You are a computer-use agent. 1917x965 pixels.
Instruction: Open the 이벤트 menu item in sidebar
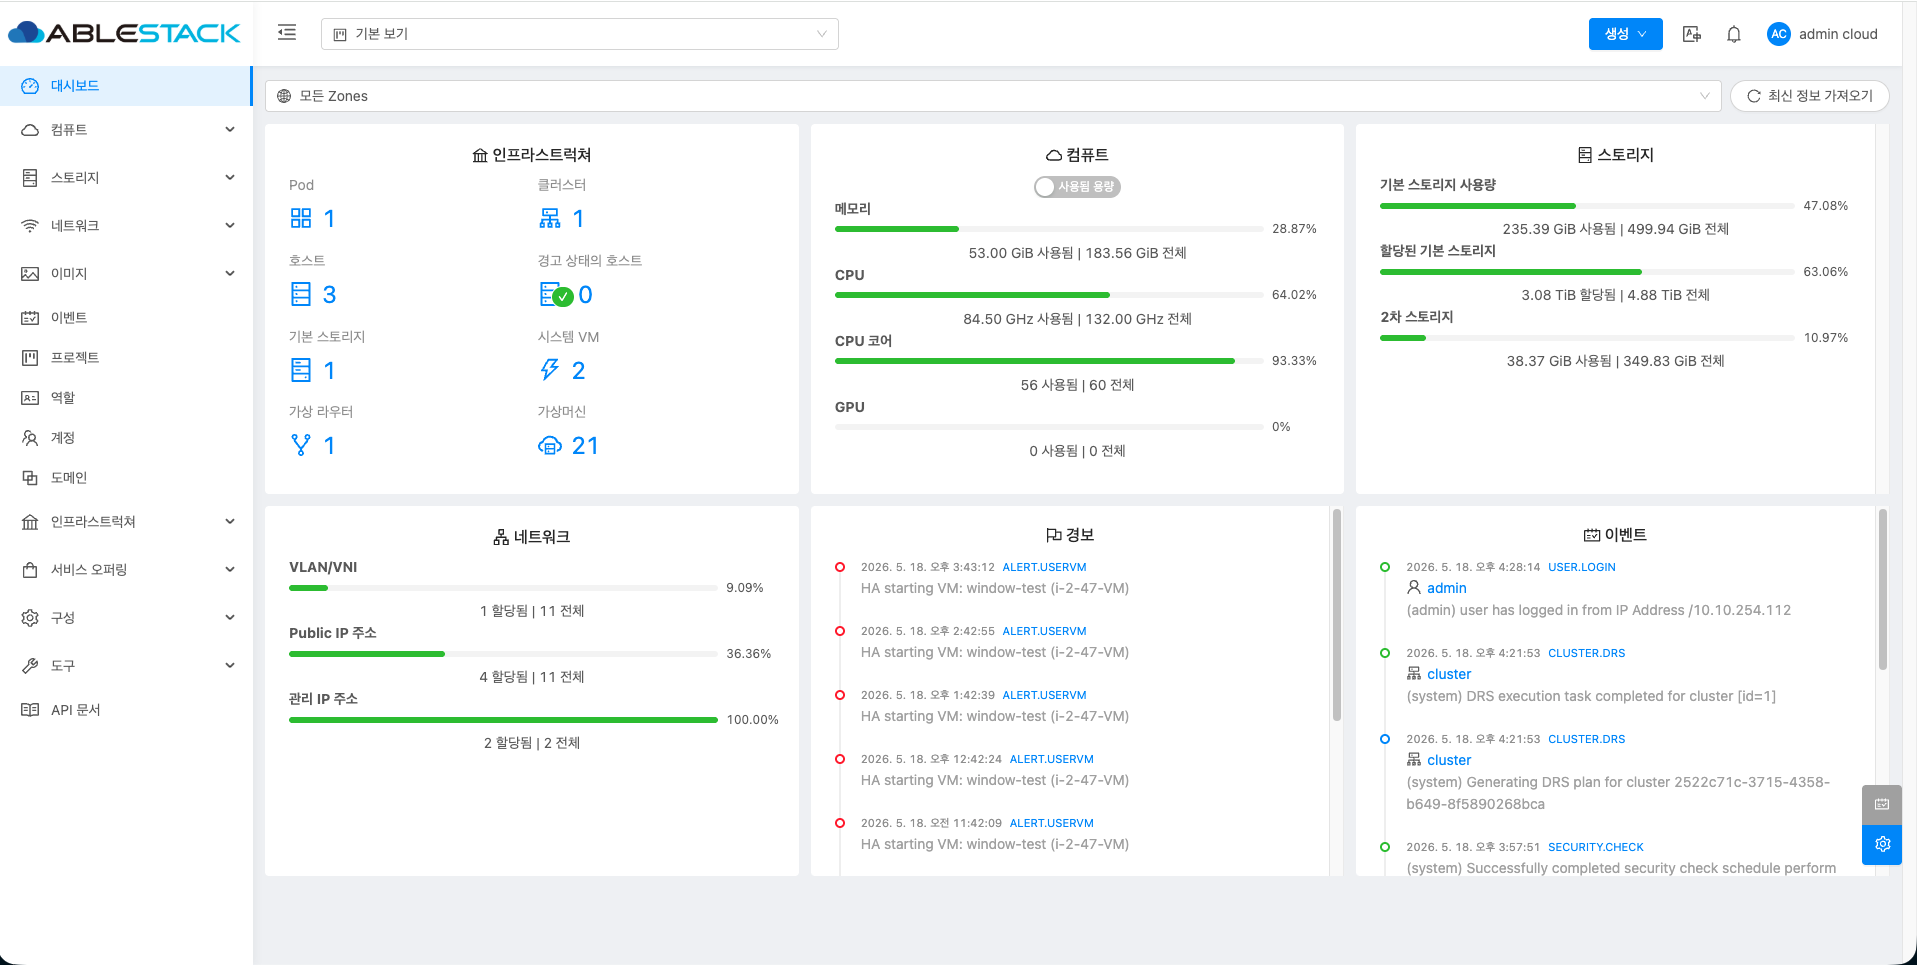pyautogui.click(x=125, y=318)
